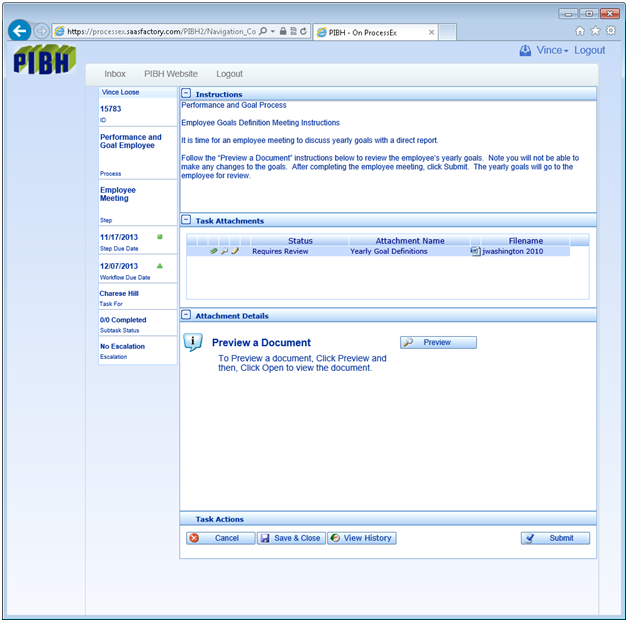Sort by the Status column header
Image resolution: width=628 pixels, height=622 pixels.
point(300,241)
